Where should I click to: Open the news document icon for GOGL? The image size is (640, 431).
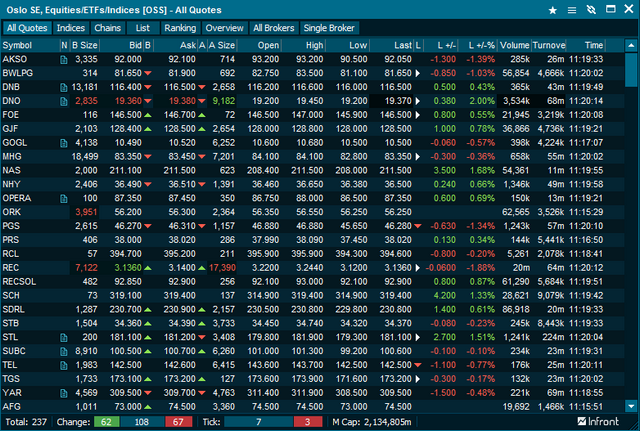pyautogui.click(x=64, y=143)
